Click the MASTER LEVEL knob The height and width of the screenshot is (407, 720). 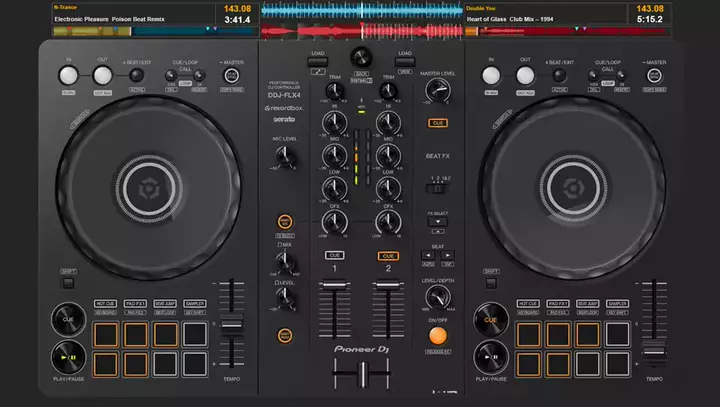click(x=438, y=90)
